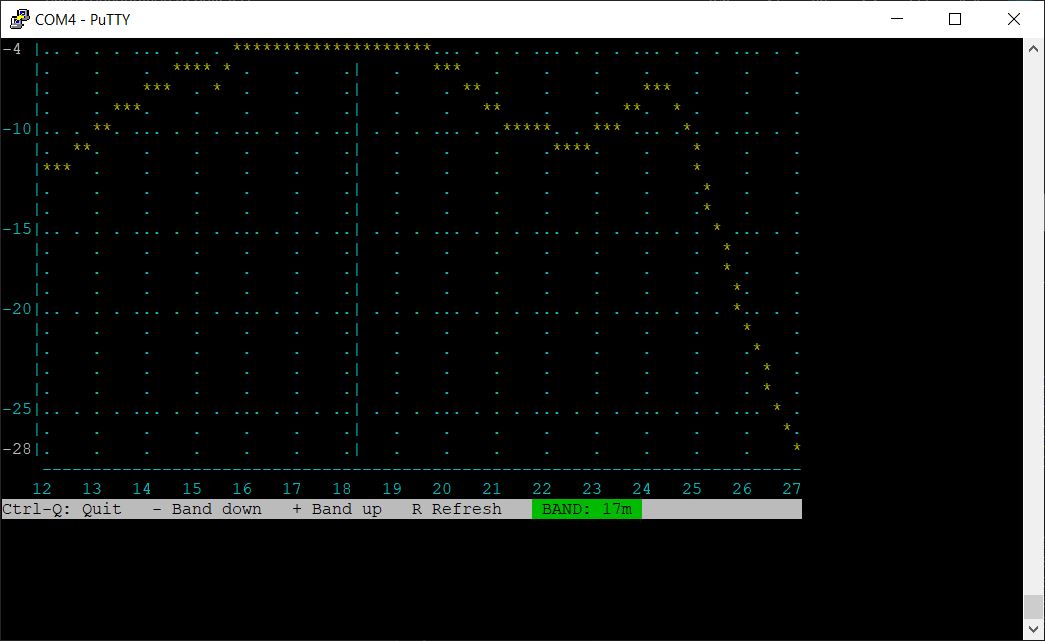Open the PuTTY system menu icon
Viewport: 1045px width, 641px height.
[18, 19]
